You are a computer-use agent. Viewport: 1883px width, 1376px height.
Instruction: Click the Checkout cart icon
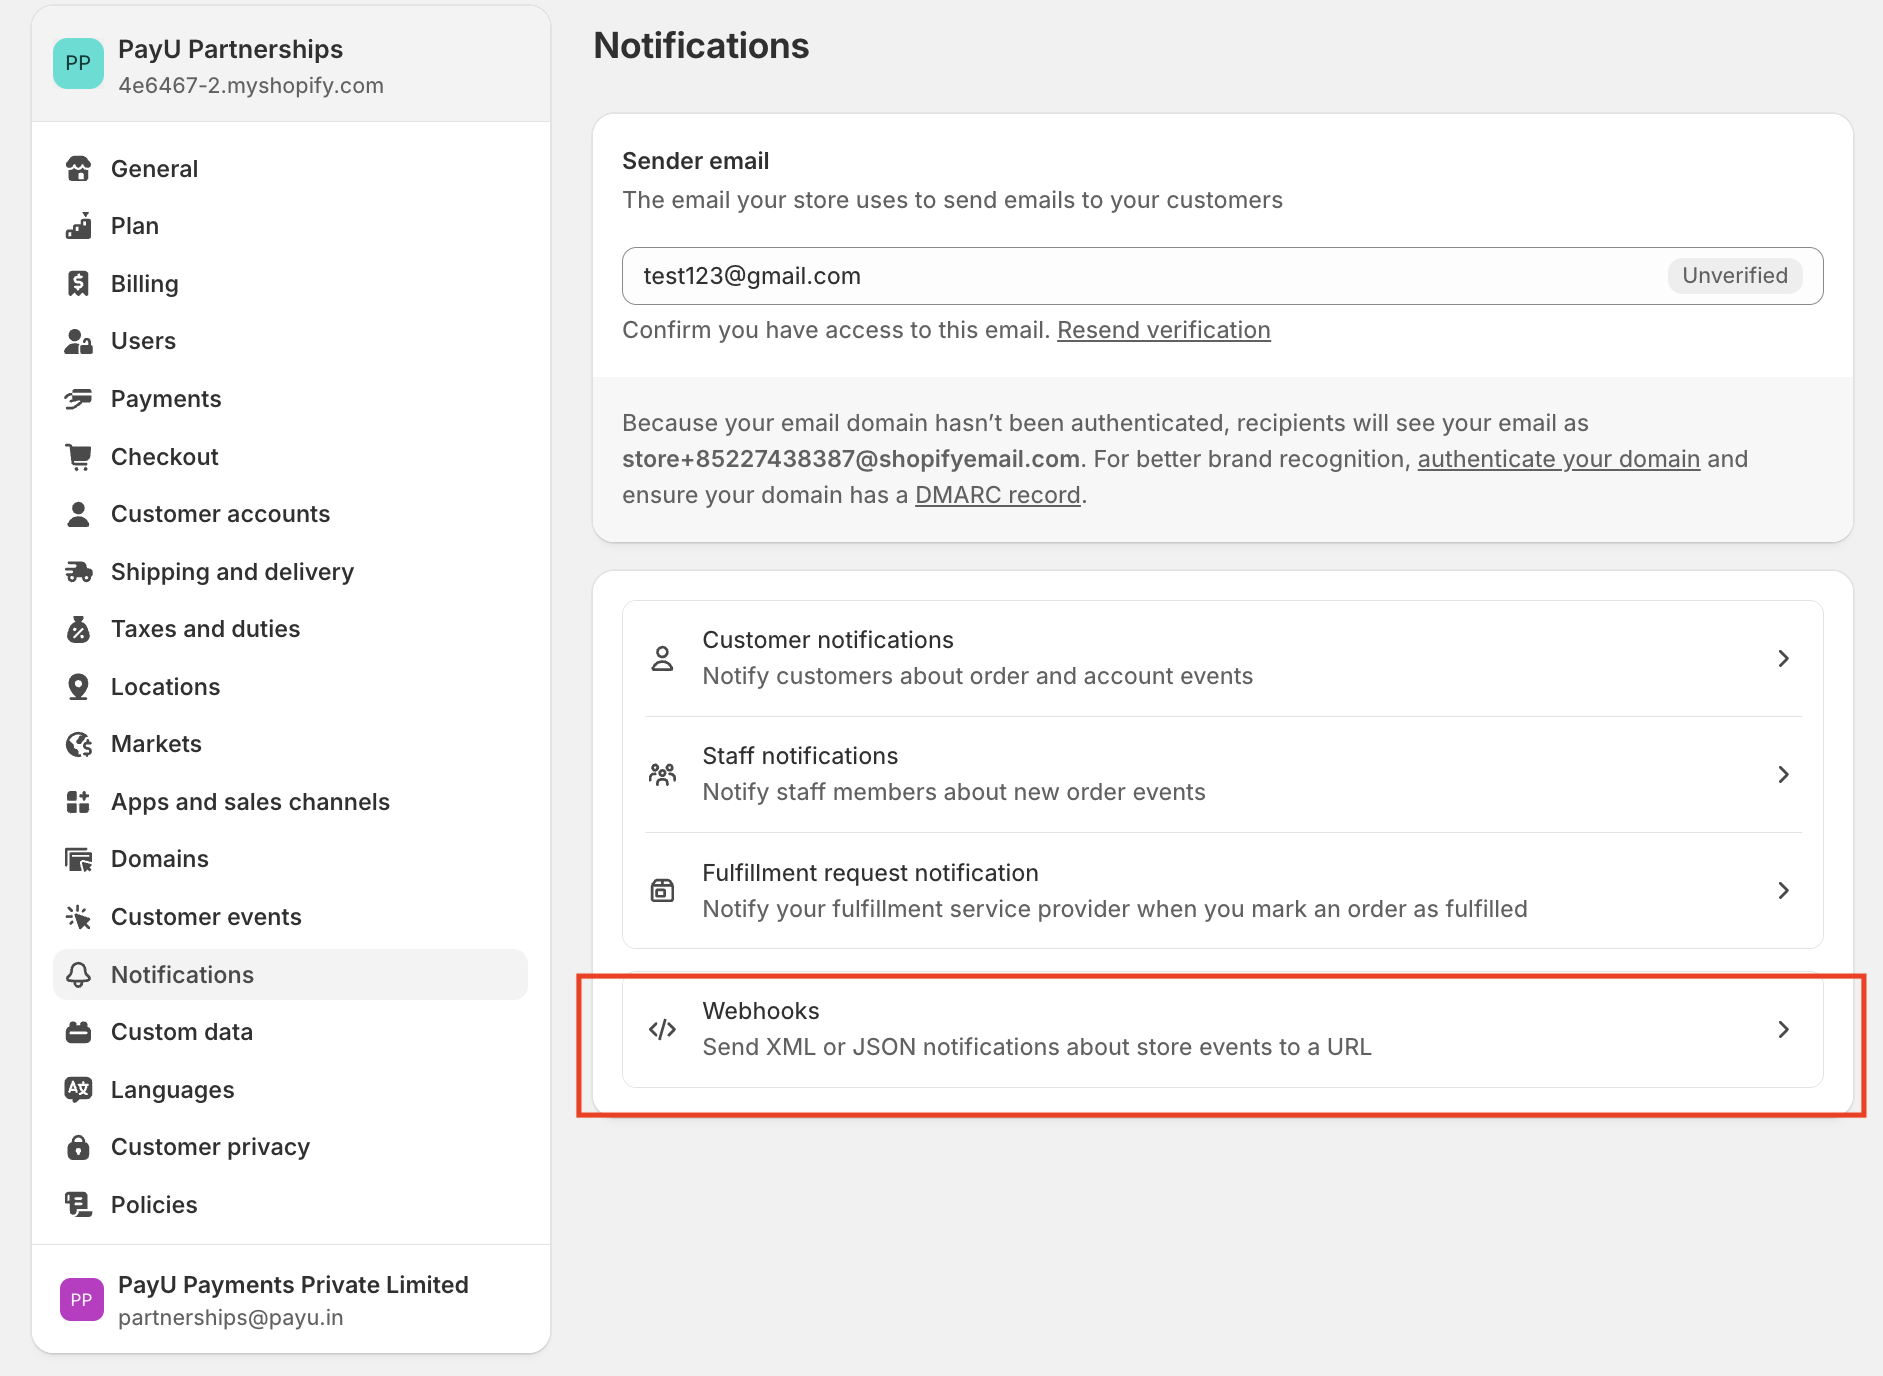point(79,457)
